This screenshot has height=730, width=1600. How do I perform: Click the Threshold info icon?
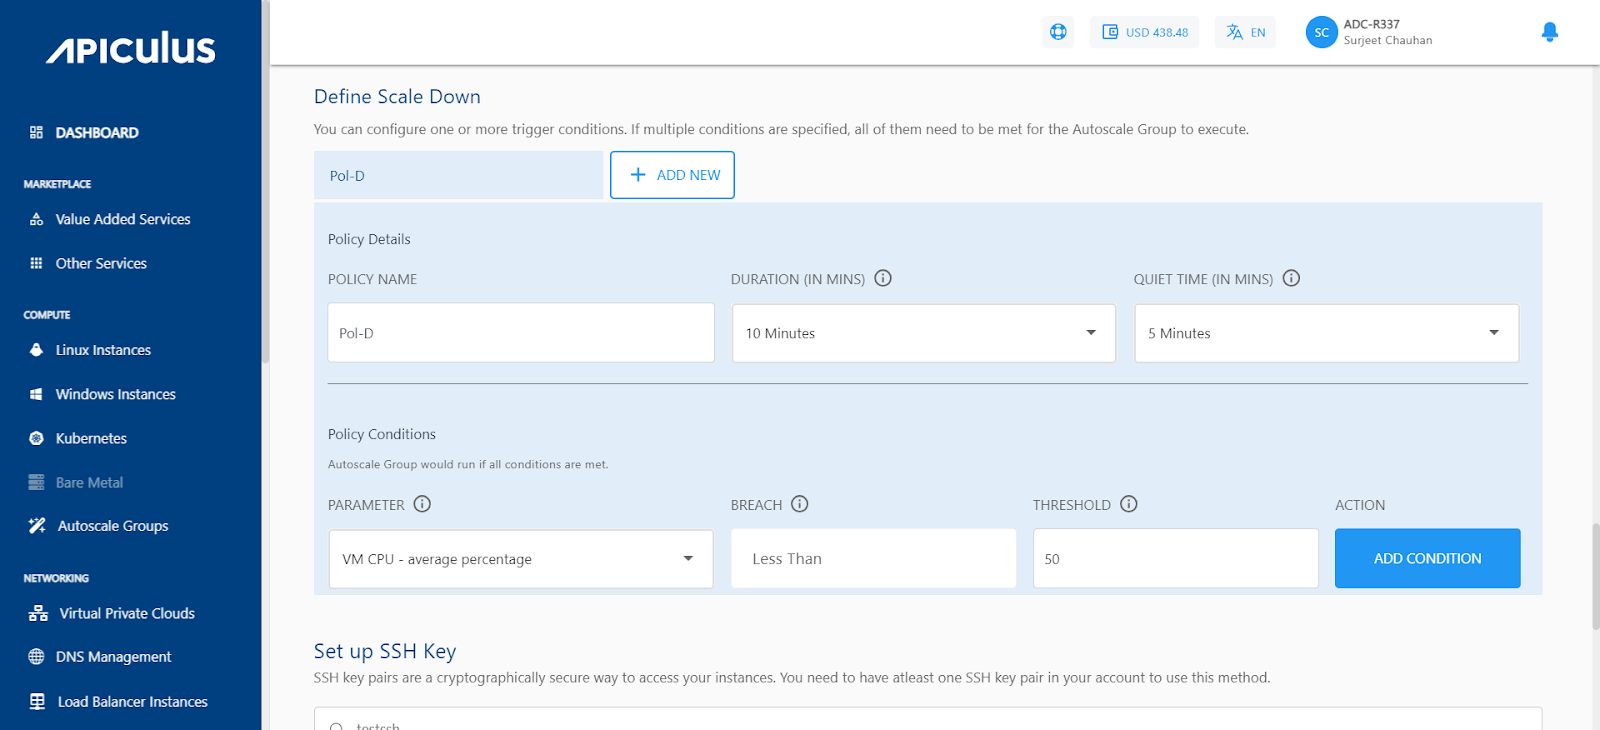[x=1129, y=504]
